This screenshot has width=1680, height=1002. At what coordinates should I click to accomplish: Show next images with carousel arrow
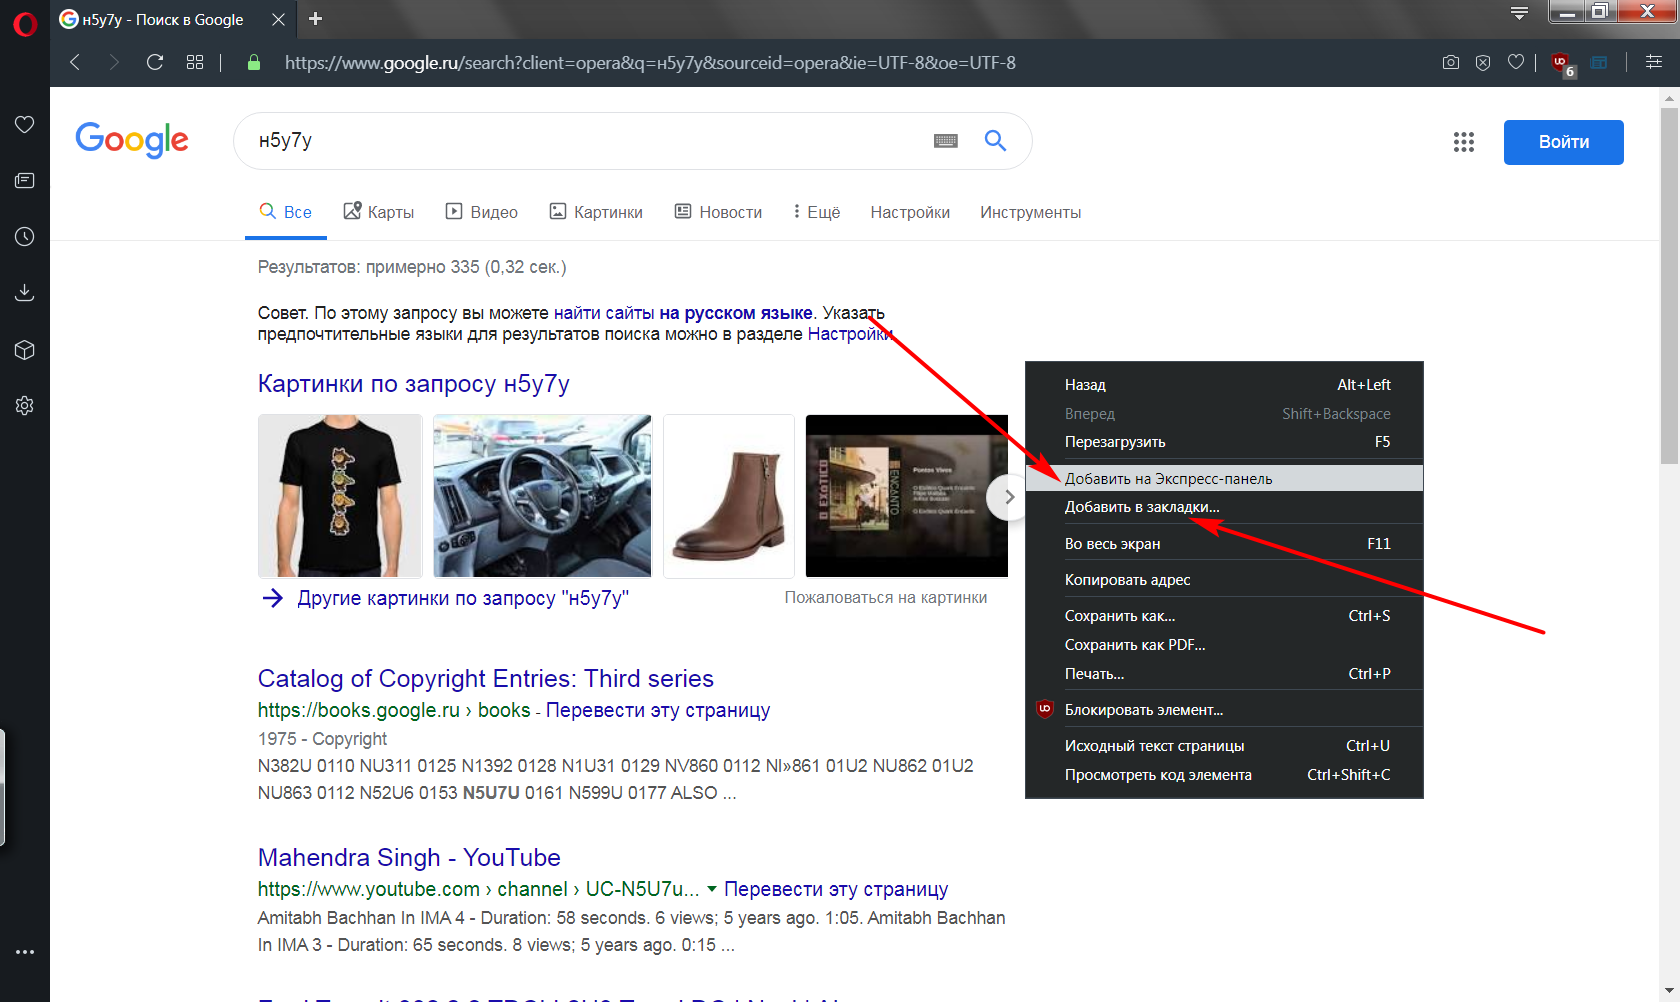tap(1007, 497)
